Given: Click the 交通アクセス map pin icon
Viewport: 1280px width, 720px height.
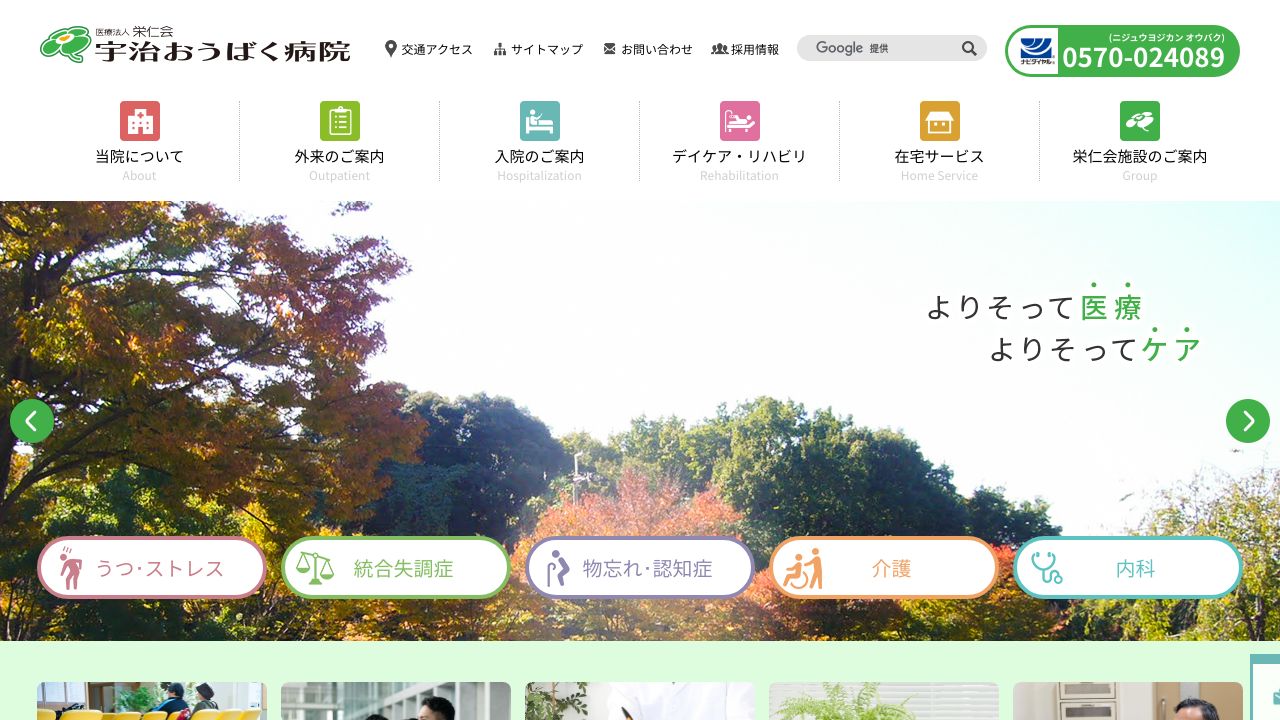Looking at the screenshot, I should [x=391, y=48].
